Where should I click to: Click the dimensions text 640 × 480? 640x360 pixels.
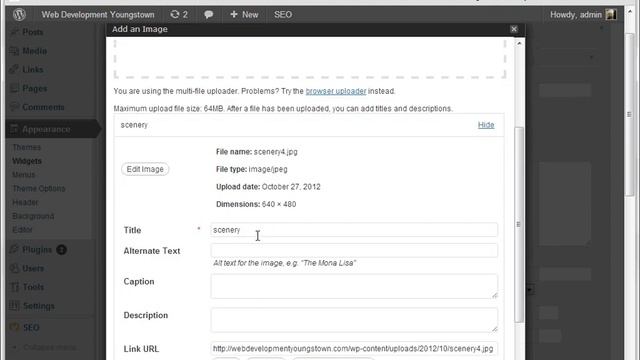pos(279,204)
